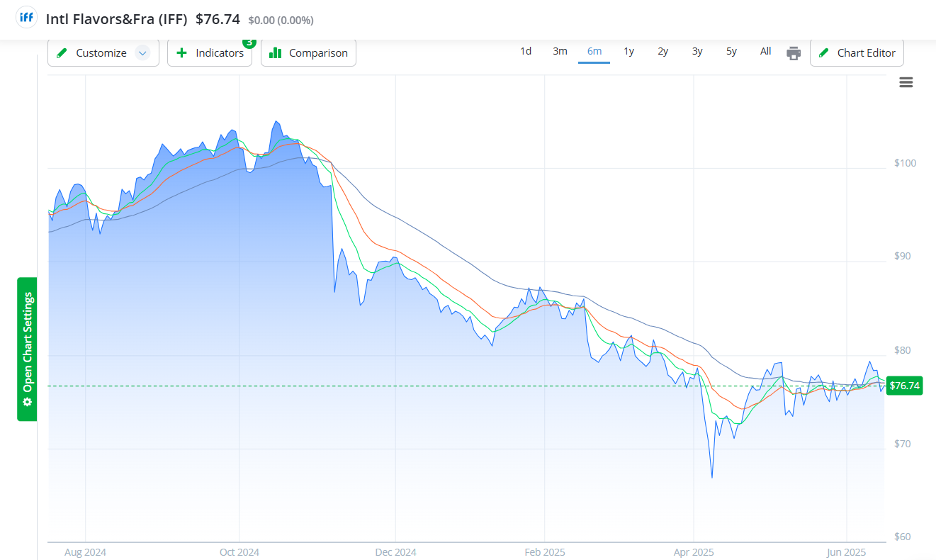Click the Intl Flavors&Fra (IFF) title

point(116,19)
